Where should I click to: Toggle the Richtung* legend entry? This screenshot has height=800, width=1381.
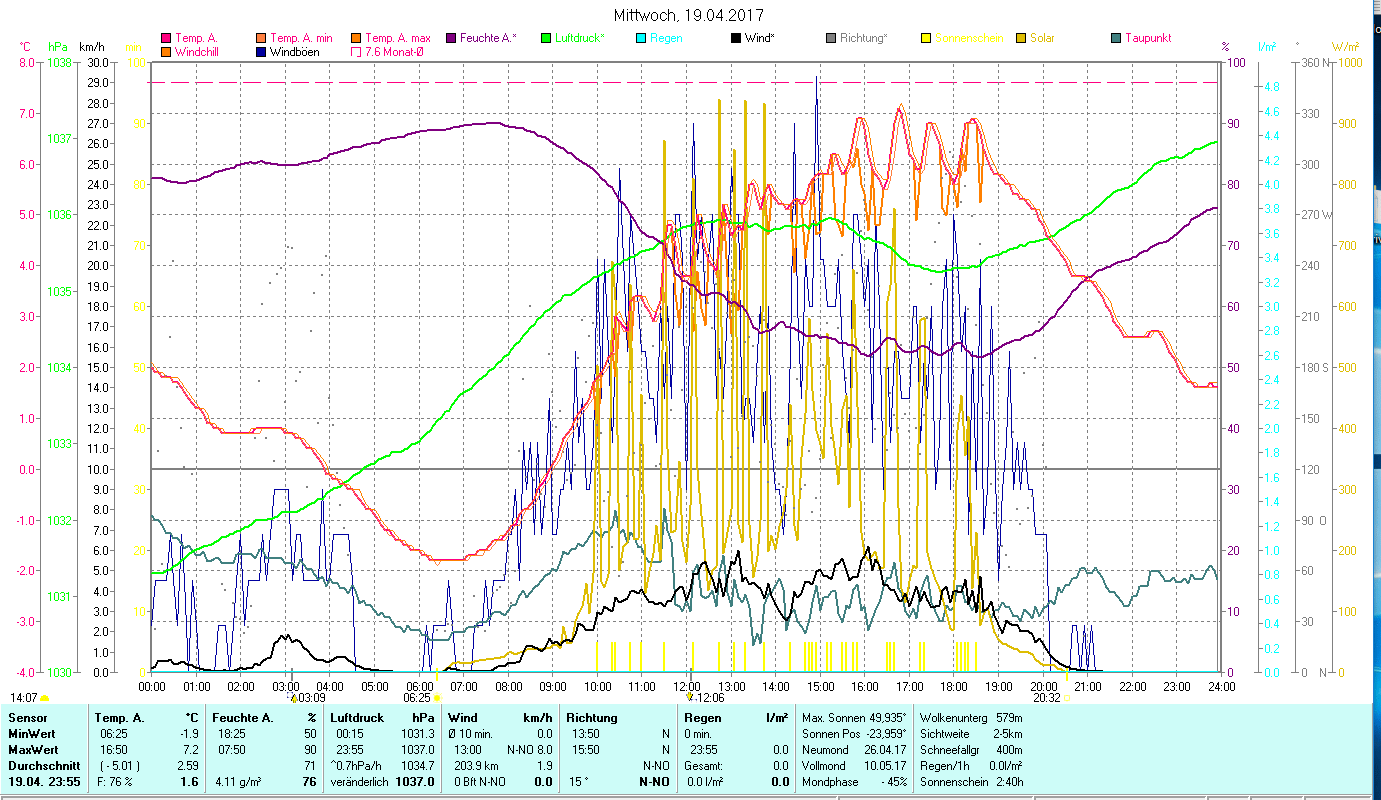tap(857, 39)
